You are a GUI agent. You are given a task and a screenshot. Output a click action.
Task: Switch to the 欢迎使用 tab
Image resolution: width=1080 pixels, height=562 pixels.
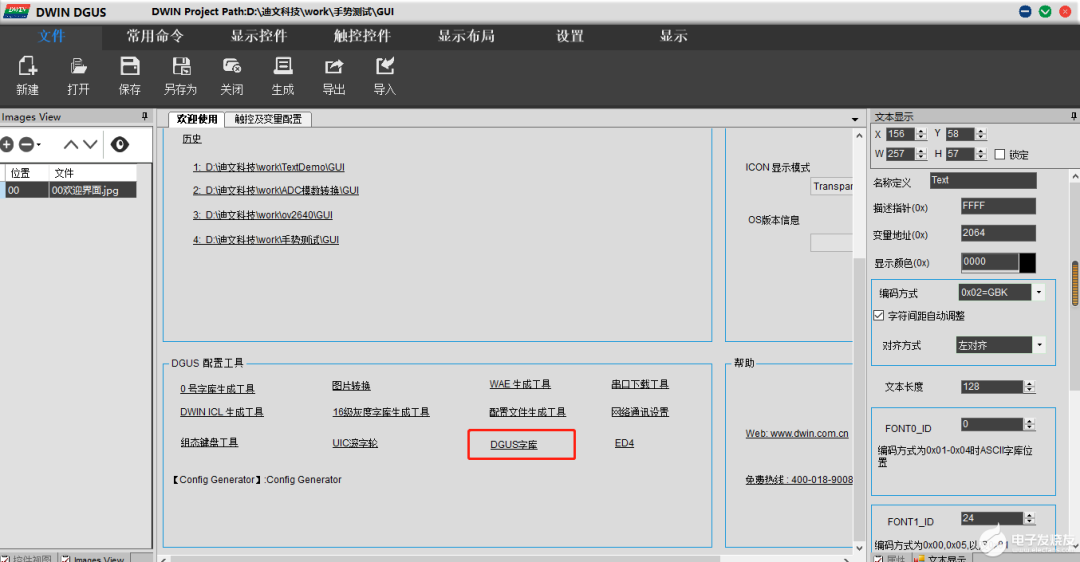click(197, 119)
